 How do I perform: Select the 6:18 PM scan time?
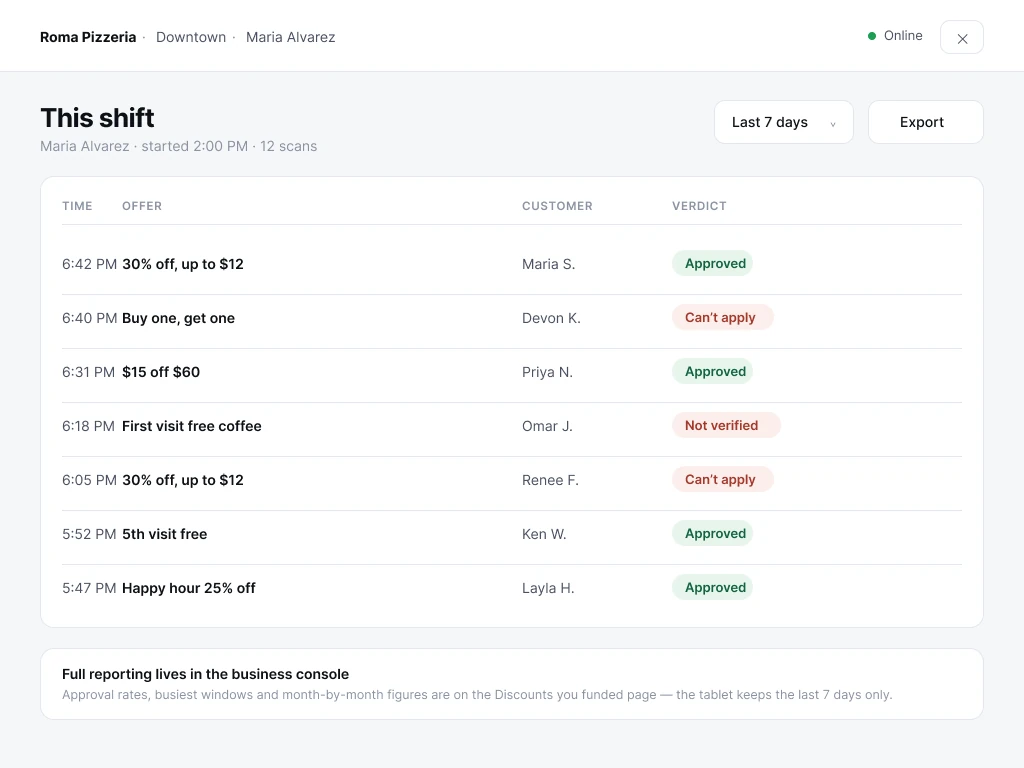(x=88, y=426)
